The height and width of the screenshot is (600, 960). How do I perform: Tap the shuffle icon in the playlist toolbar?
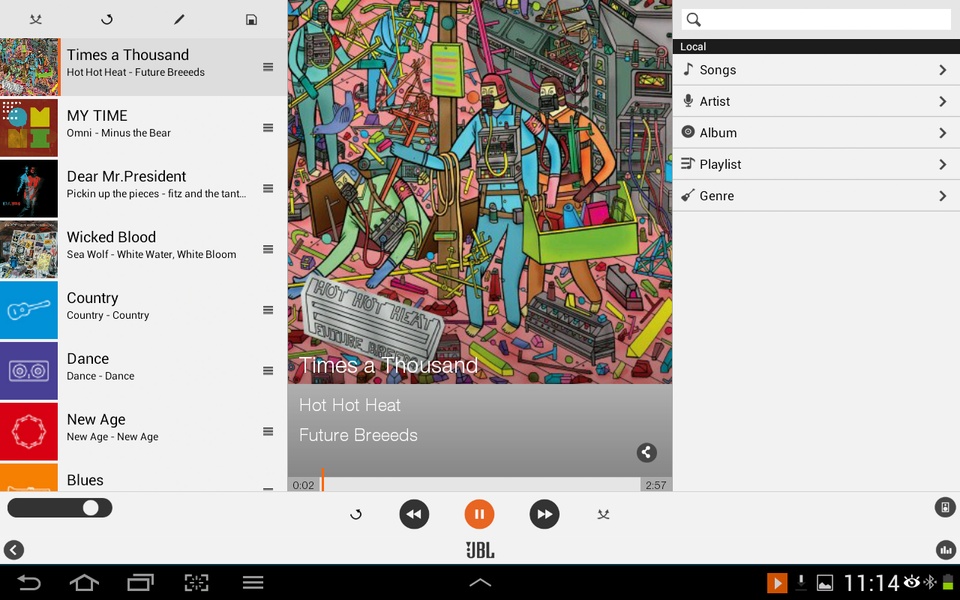pos(36,20)
